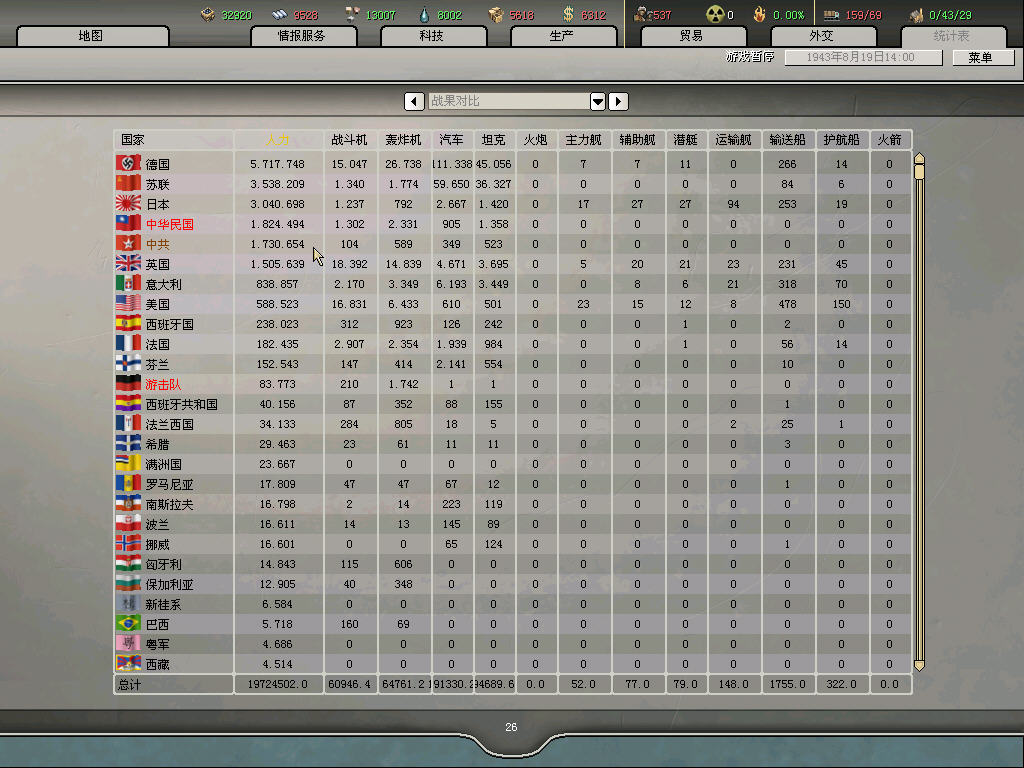Click the message counter 26 at bottom
The image size is (1024, 768).
click(x=511, y=727)
